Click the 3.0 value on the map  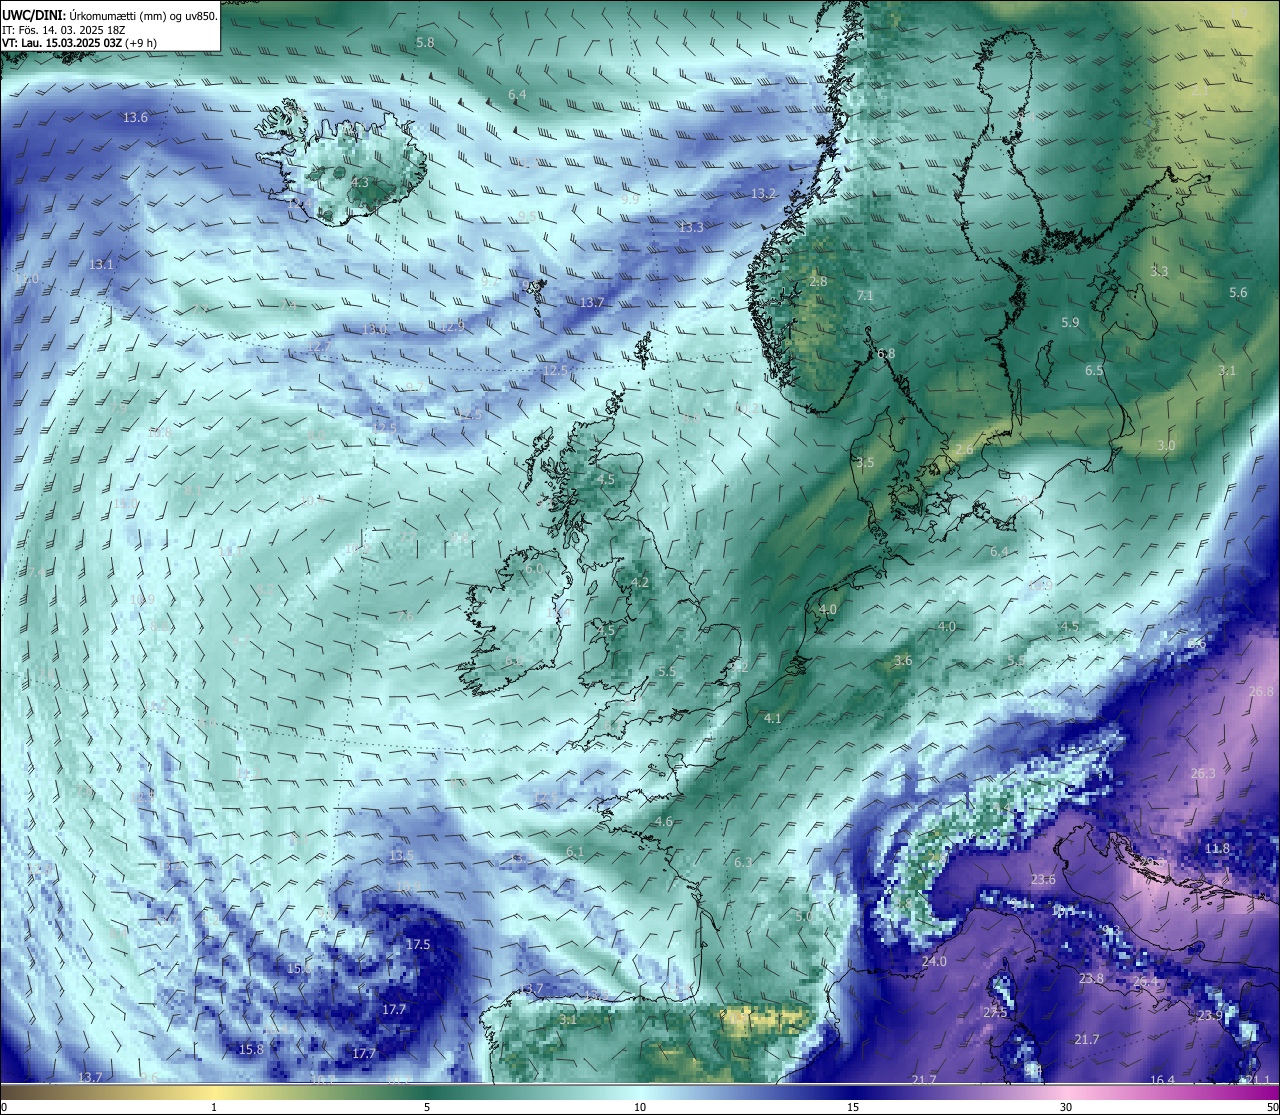coord(1166,446)
